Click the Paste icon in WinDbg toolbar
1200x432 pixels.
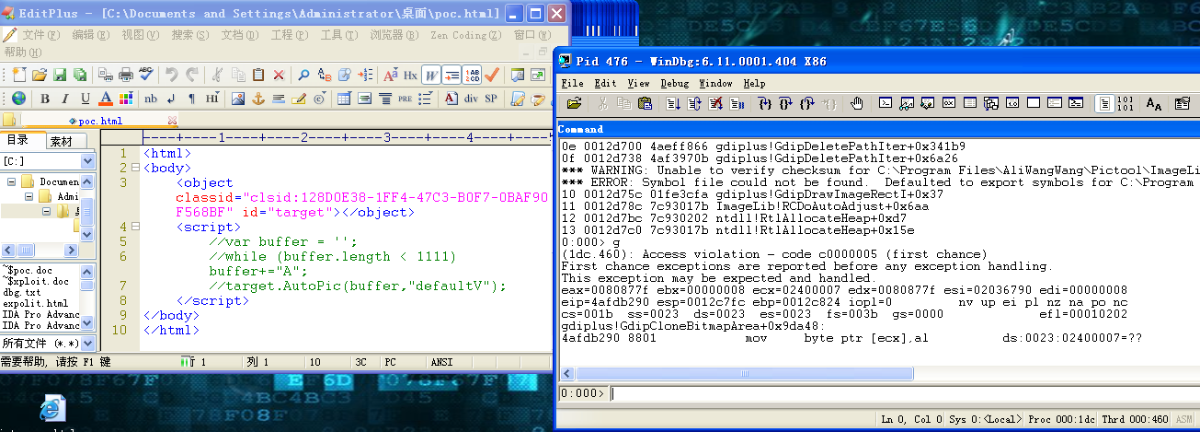click(645, 103)
